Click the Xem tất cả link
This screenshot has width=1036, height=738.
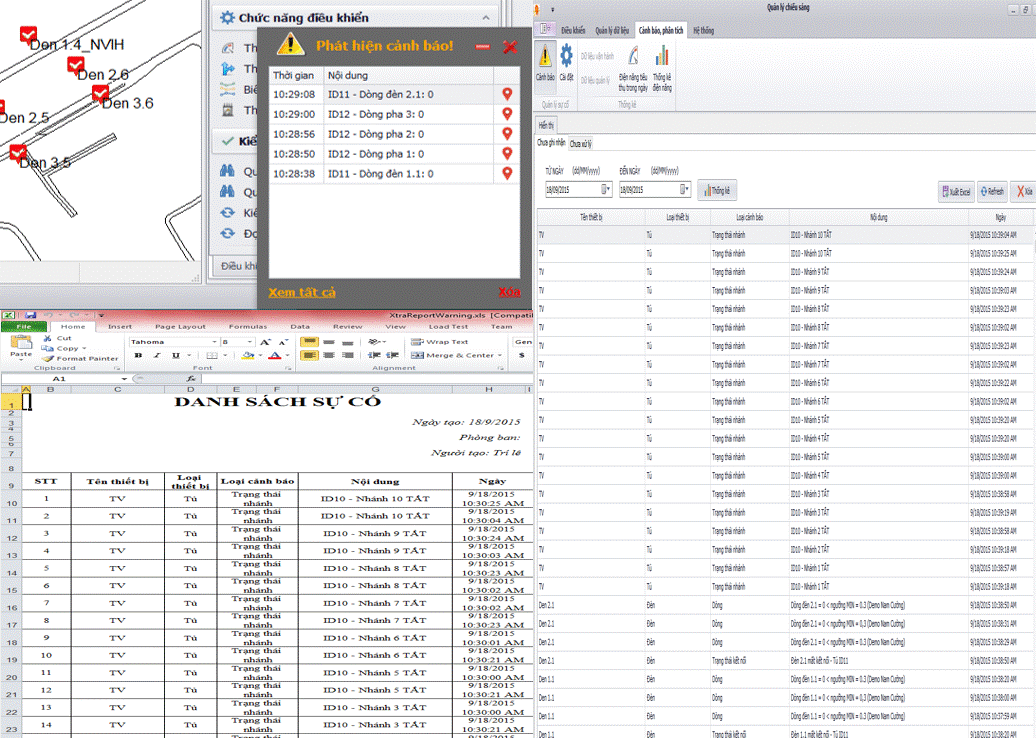click(x=301, y=292)
